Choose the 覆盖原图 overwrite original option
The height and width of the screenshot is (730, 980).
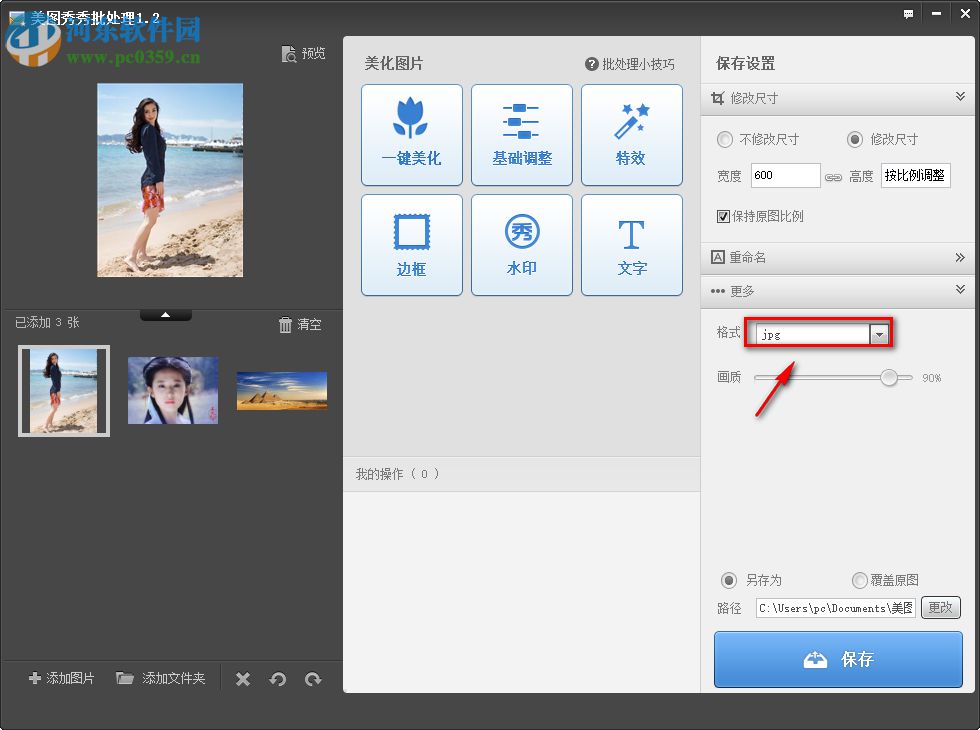click(x=859, y=580)
